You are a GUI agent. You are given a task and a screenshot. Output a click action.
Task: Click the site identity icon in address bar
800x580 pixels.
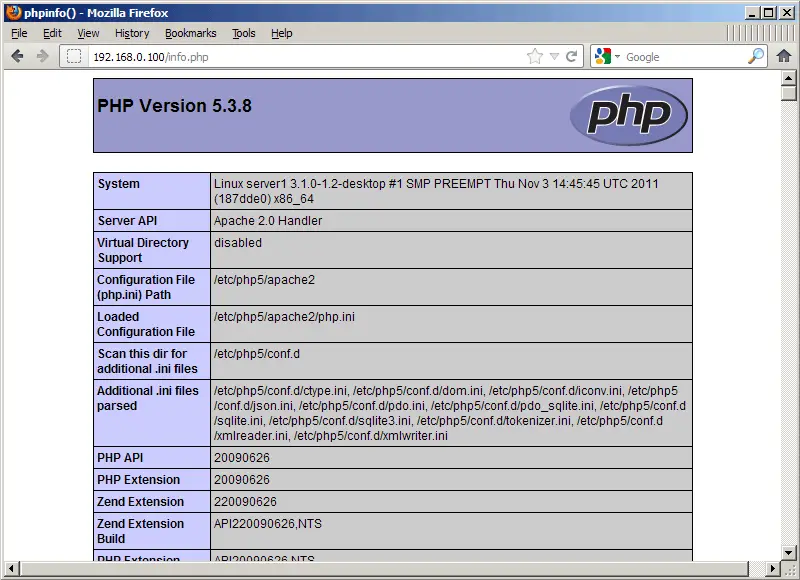pos(74,56)
